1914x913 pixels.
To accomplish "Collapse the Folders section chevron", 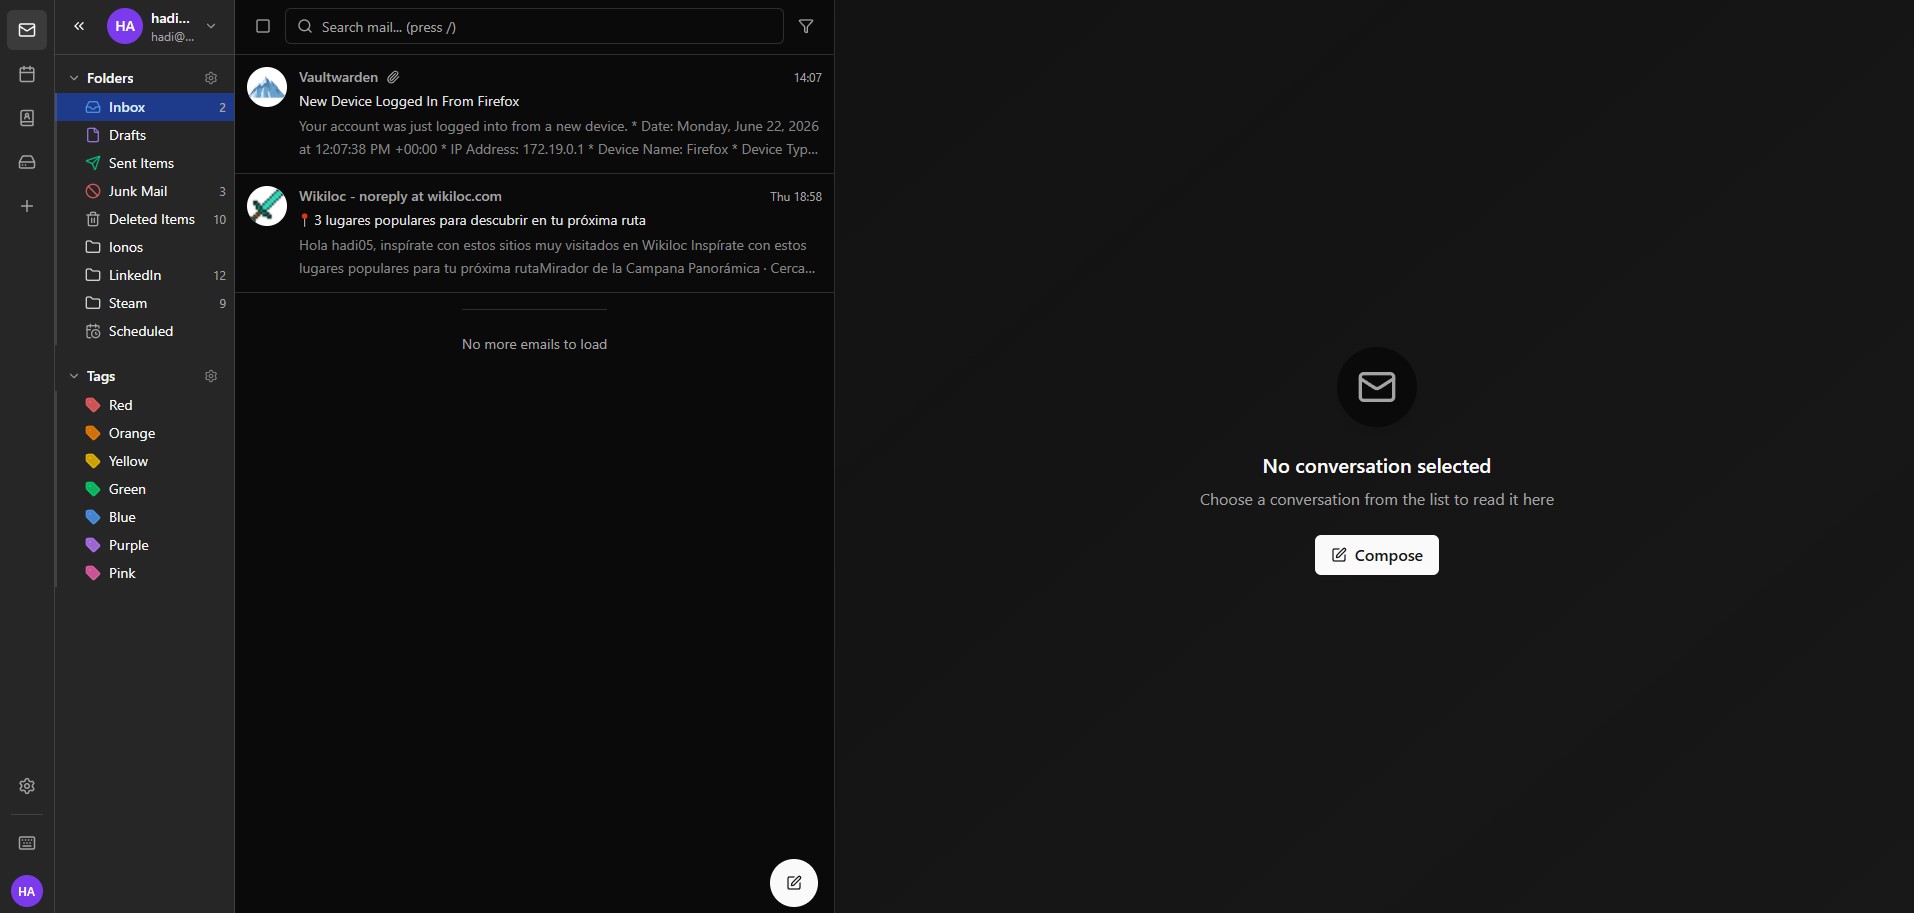I will (74, 78).
